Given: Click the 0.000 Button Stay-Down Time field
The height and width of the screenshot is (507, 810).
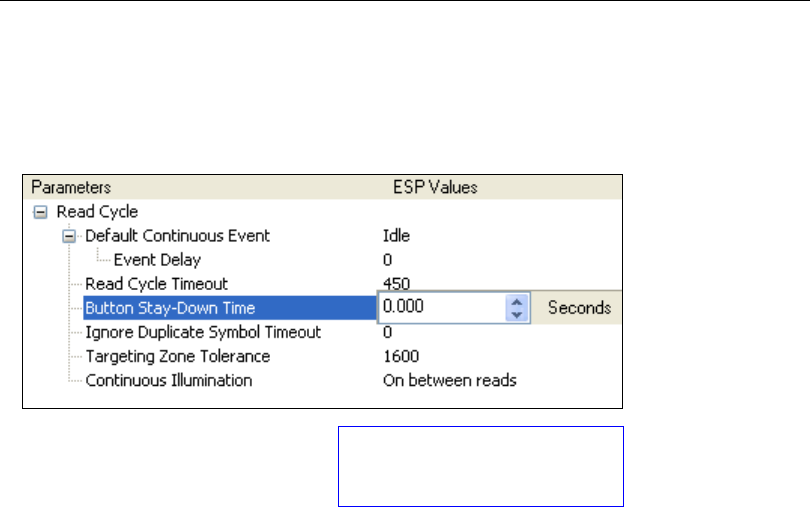Looking at the screenshot, I should tap(442, 307).
